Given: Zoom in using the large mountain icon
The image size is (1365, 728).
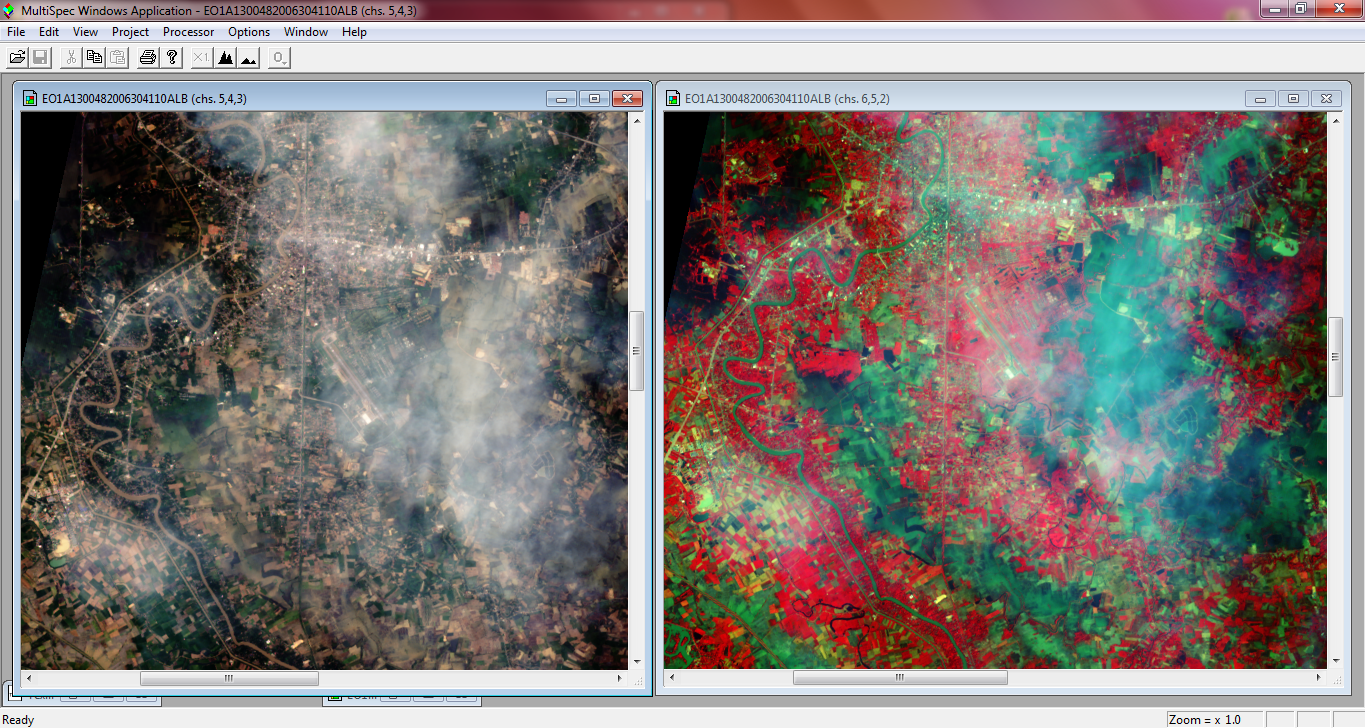Looking at the screenshot, I should pyautogui.click(x=227, y=57).
